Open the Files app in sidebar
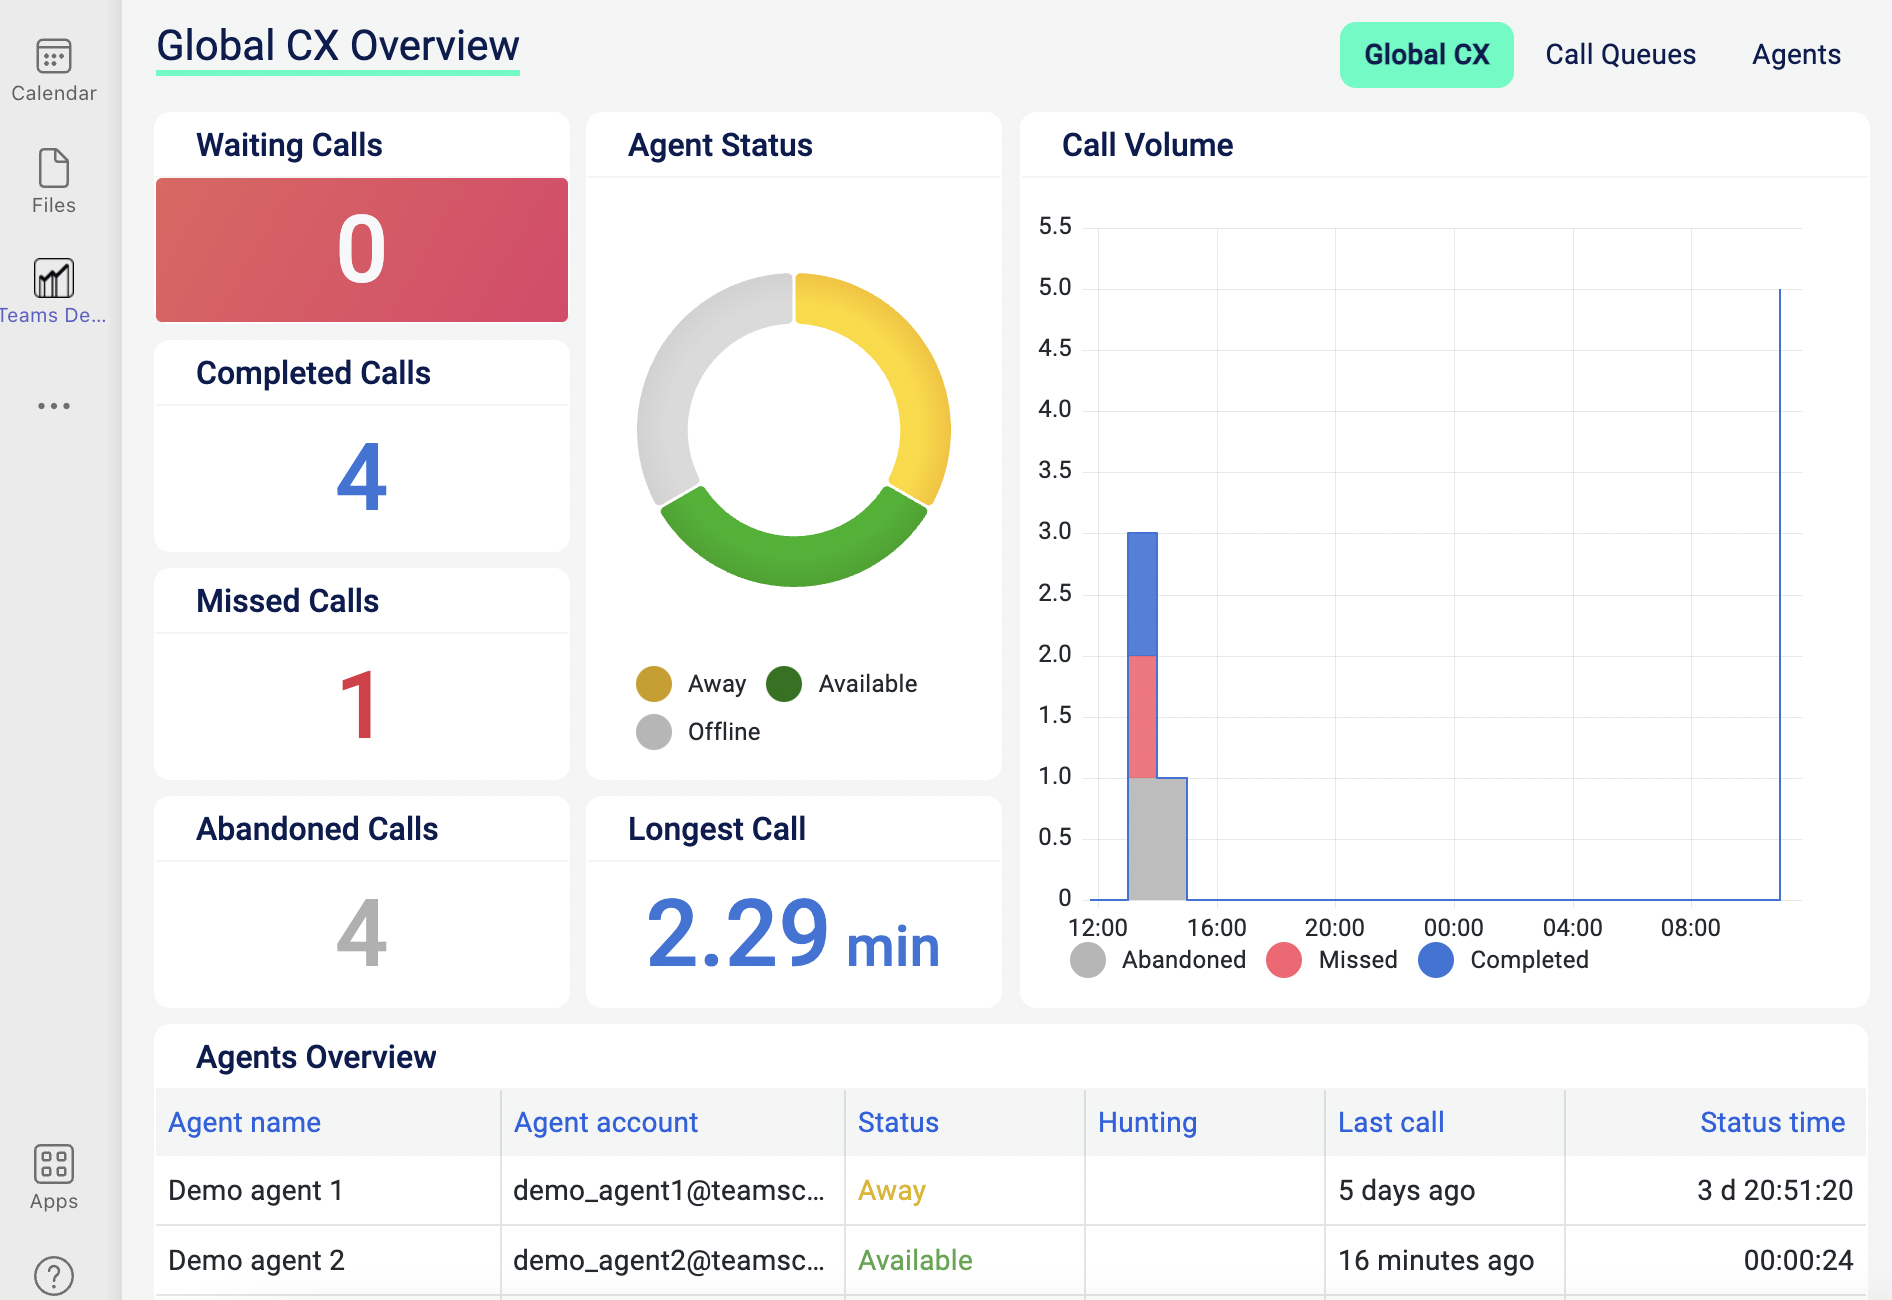 click(54, 182)
